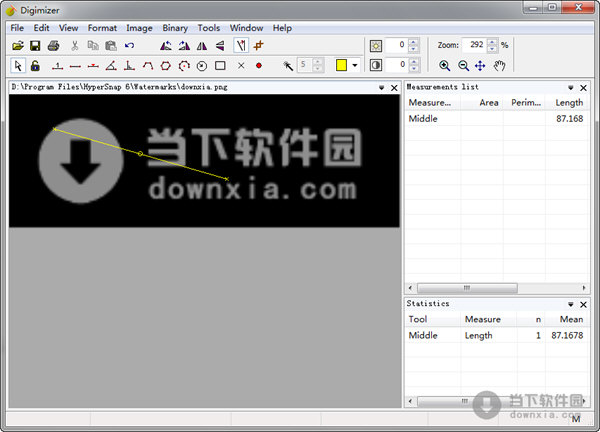Undo the last action
Screen dimensions: 600x432
click(129, 46)
